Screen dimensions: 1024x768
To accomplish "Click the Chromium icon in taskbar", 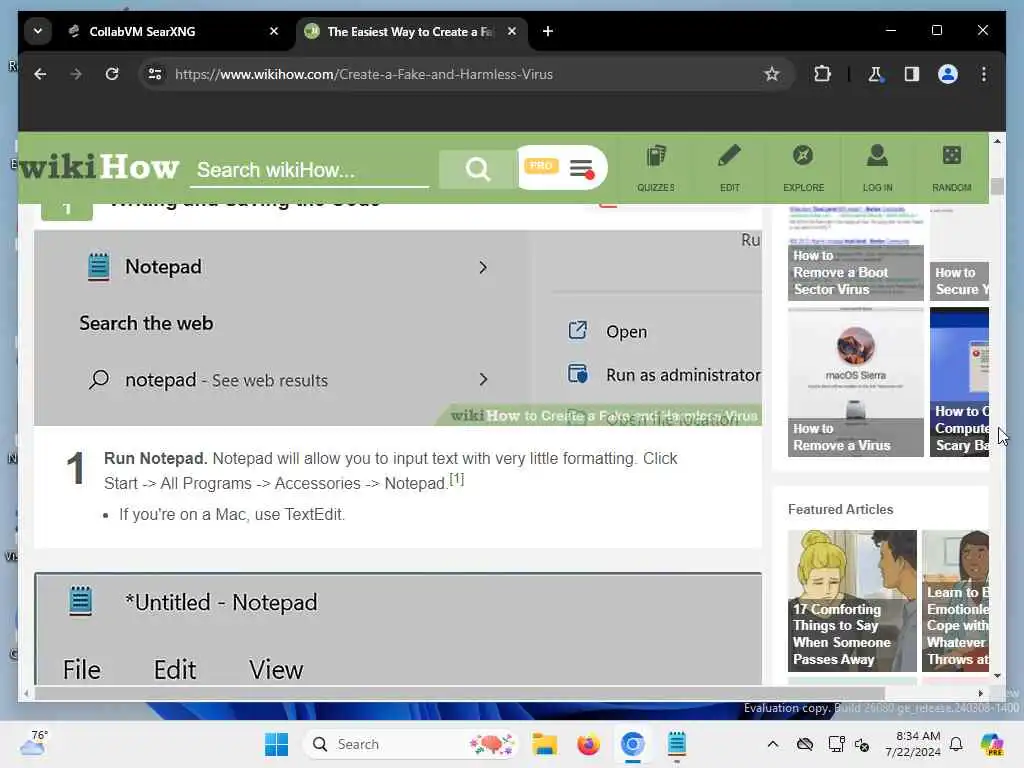I will (x=632, y=744).
